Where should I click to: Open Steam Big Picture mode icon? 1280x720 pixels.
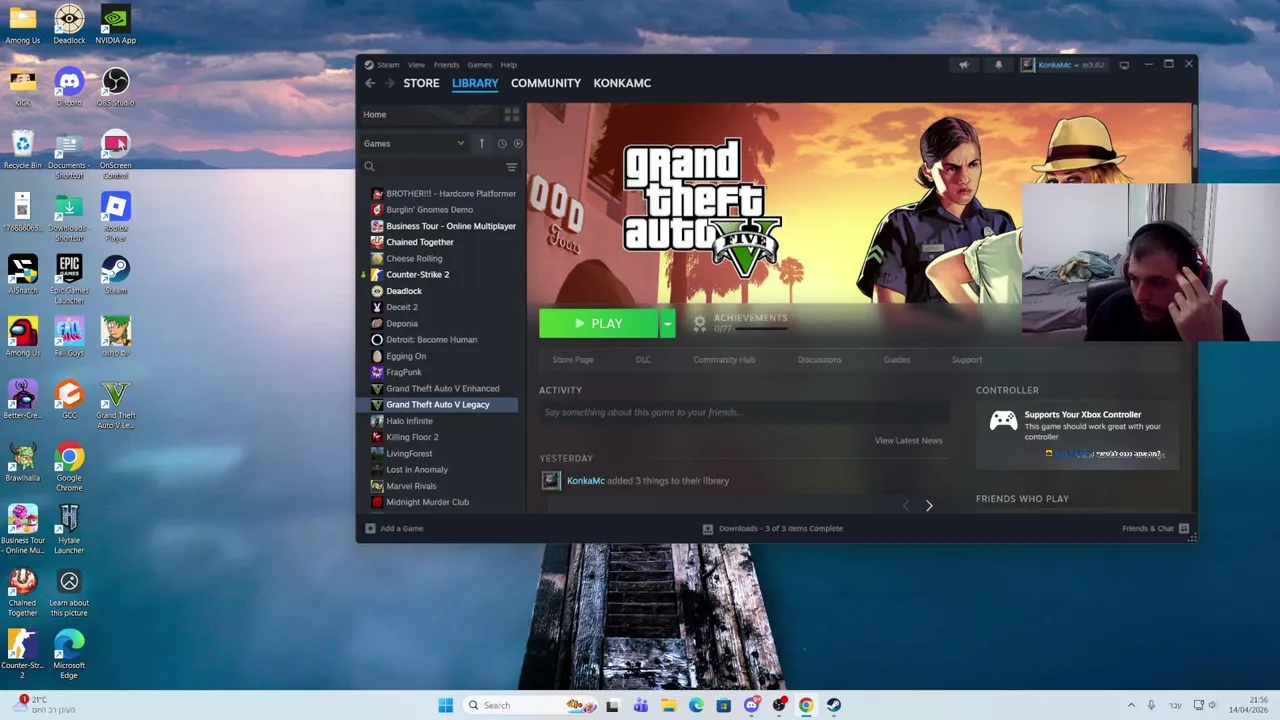[1124, 65]
